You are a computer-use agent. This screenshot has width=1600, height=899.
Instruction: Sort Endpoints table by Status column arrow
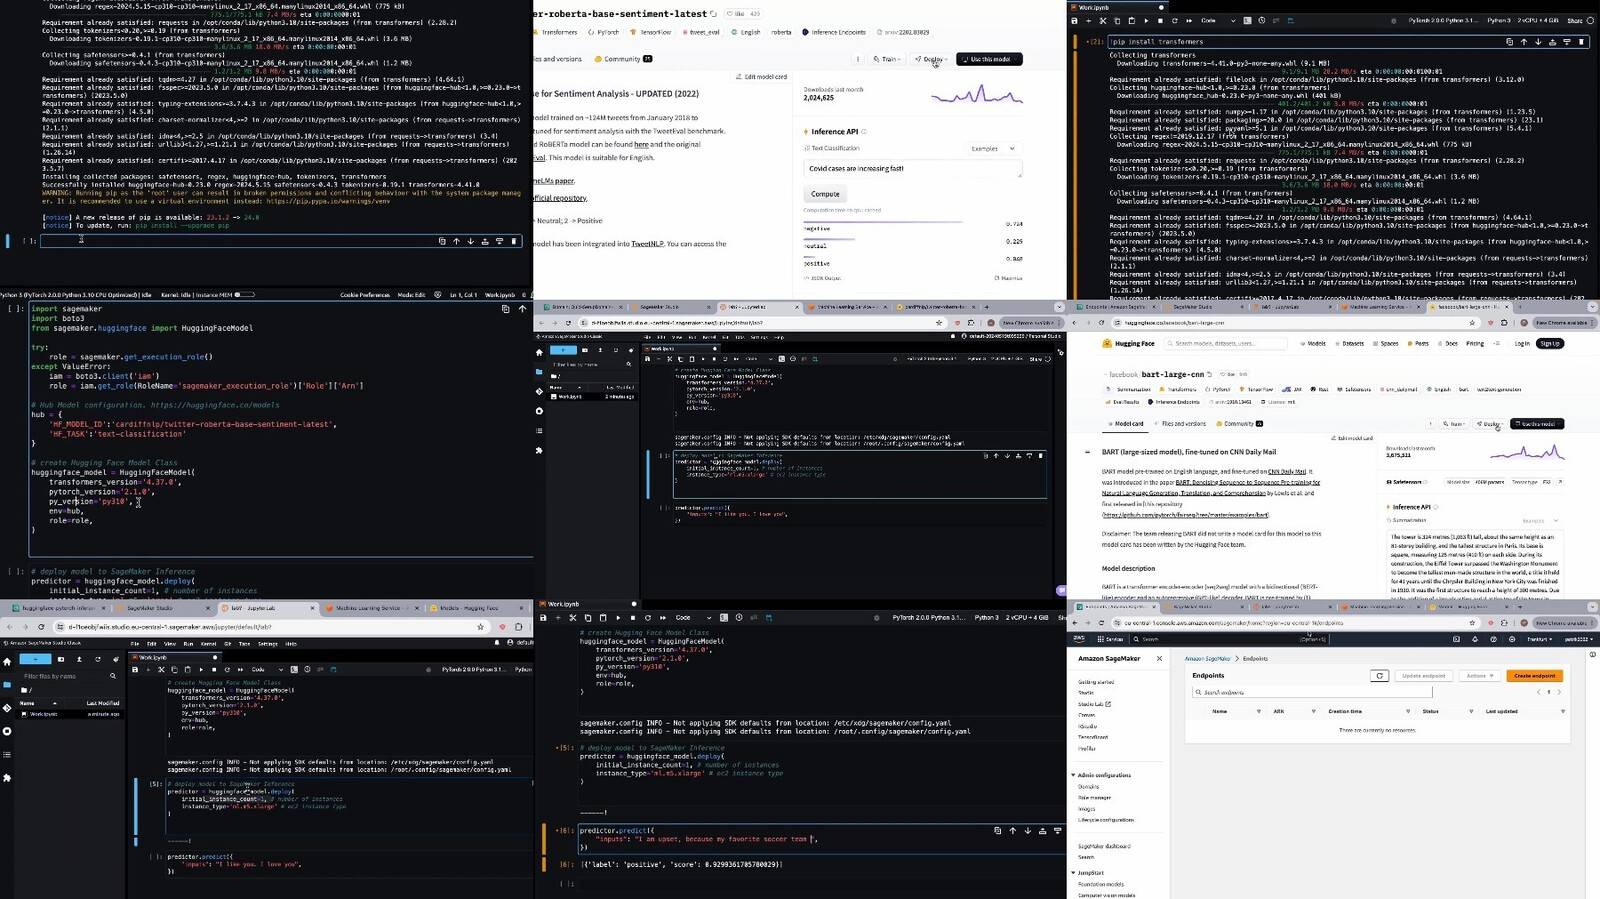pos(1471,711)
